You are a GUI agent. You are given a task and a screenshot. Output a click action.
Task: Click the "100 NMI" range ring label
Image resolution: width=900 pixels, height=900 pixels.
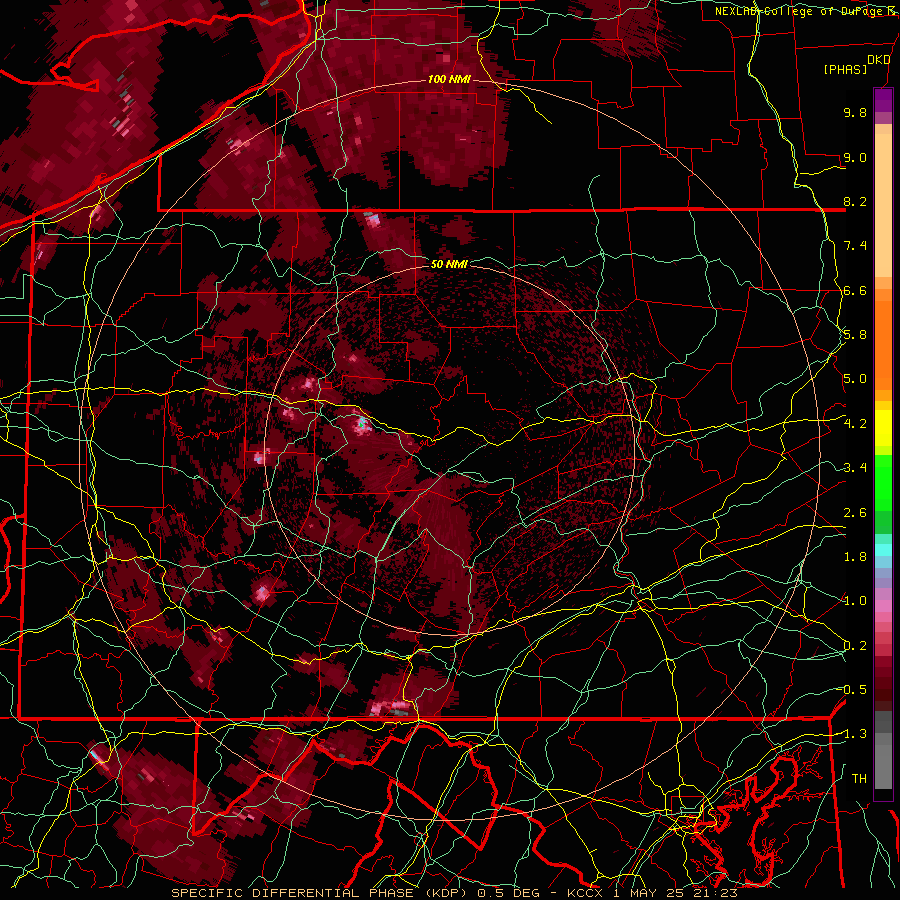click(x=449, y=79)
